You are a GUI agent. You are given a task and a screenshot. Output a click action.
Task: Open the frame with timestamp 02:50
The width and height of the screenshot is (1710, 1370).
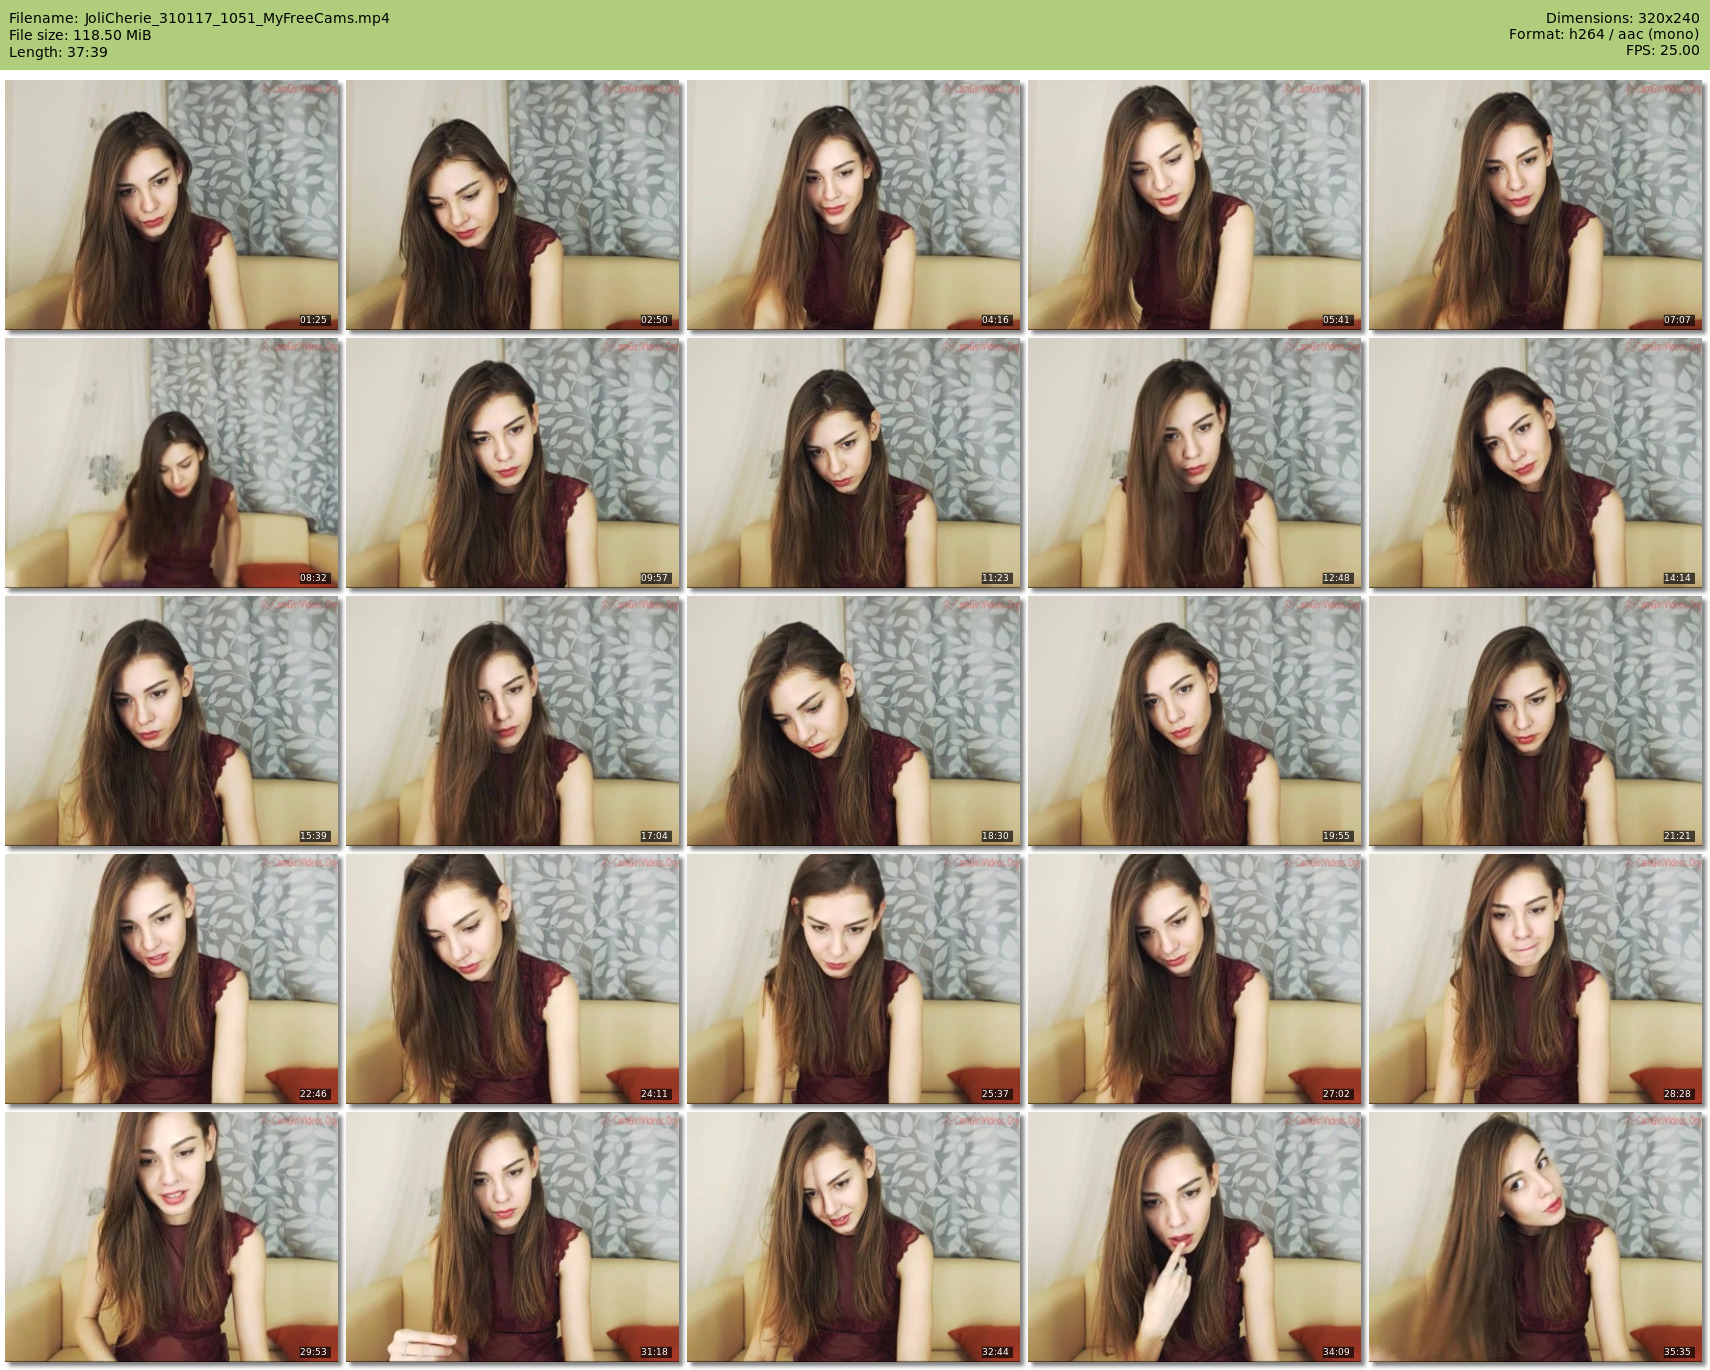click(x=513, y=205)
